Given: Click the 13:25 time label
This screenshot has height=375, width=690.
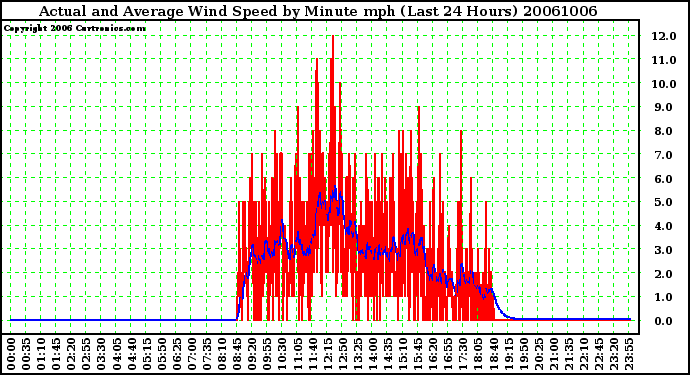Looking at the screenshot, I should coord(357,354).
